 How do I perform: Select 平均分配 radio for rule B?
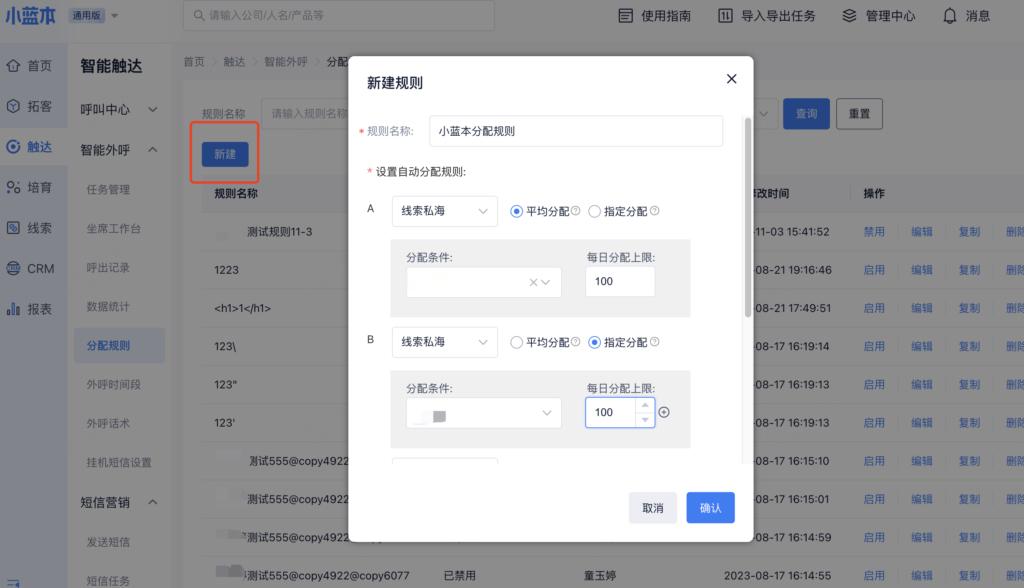[x=516, y=342]
